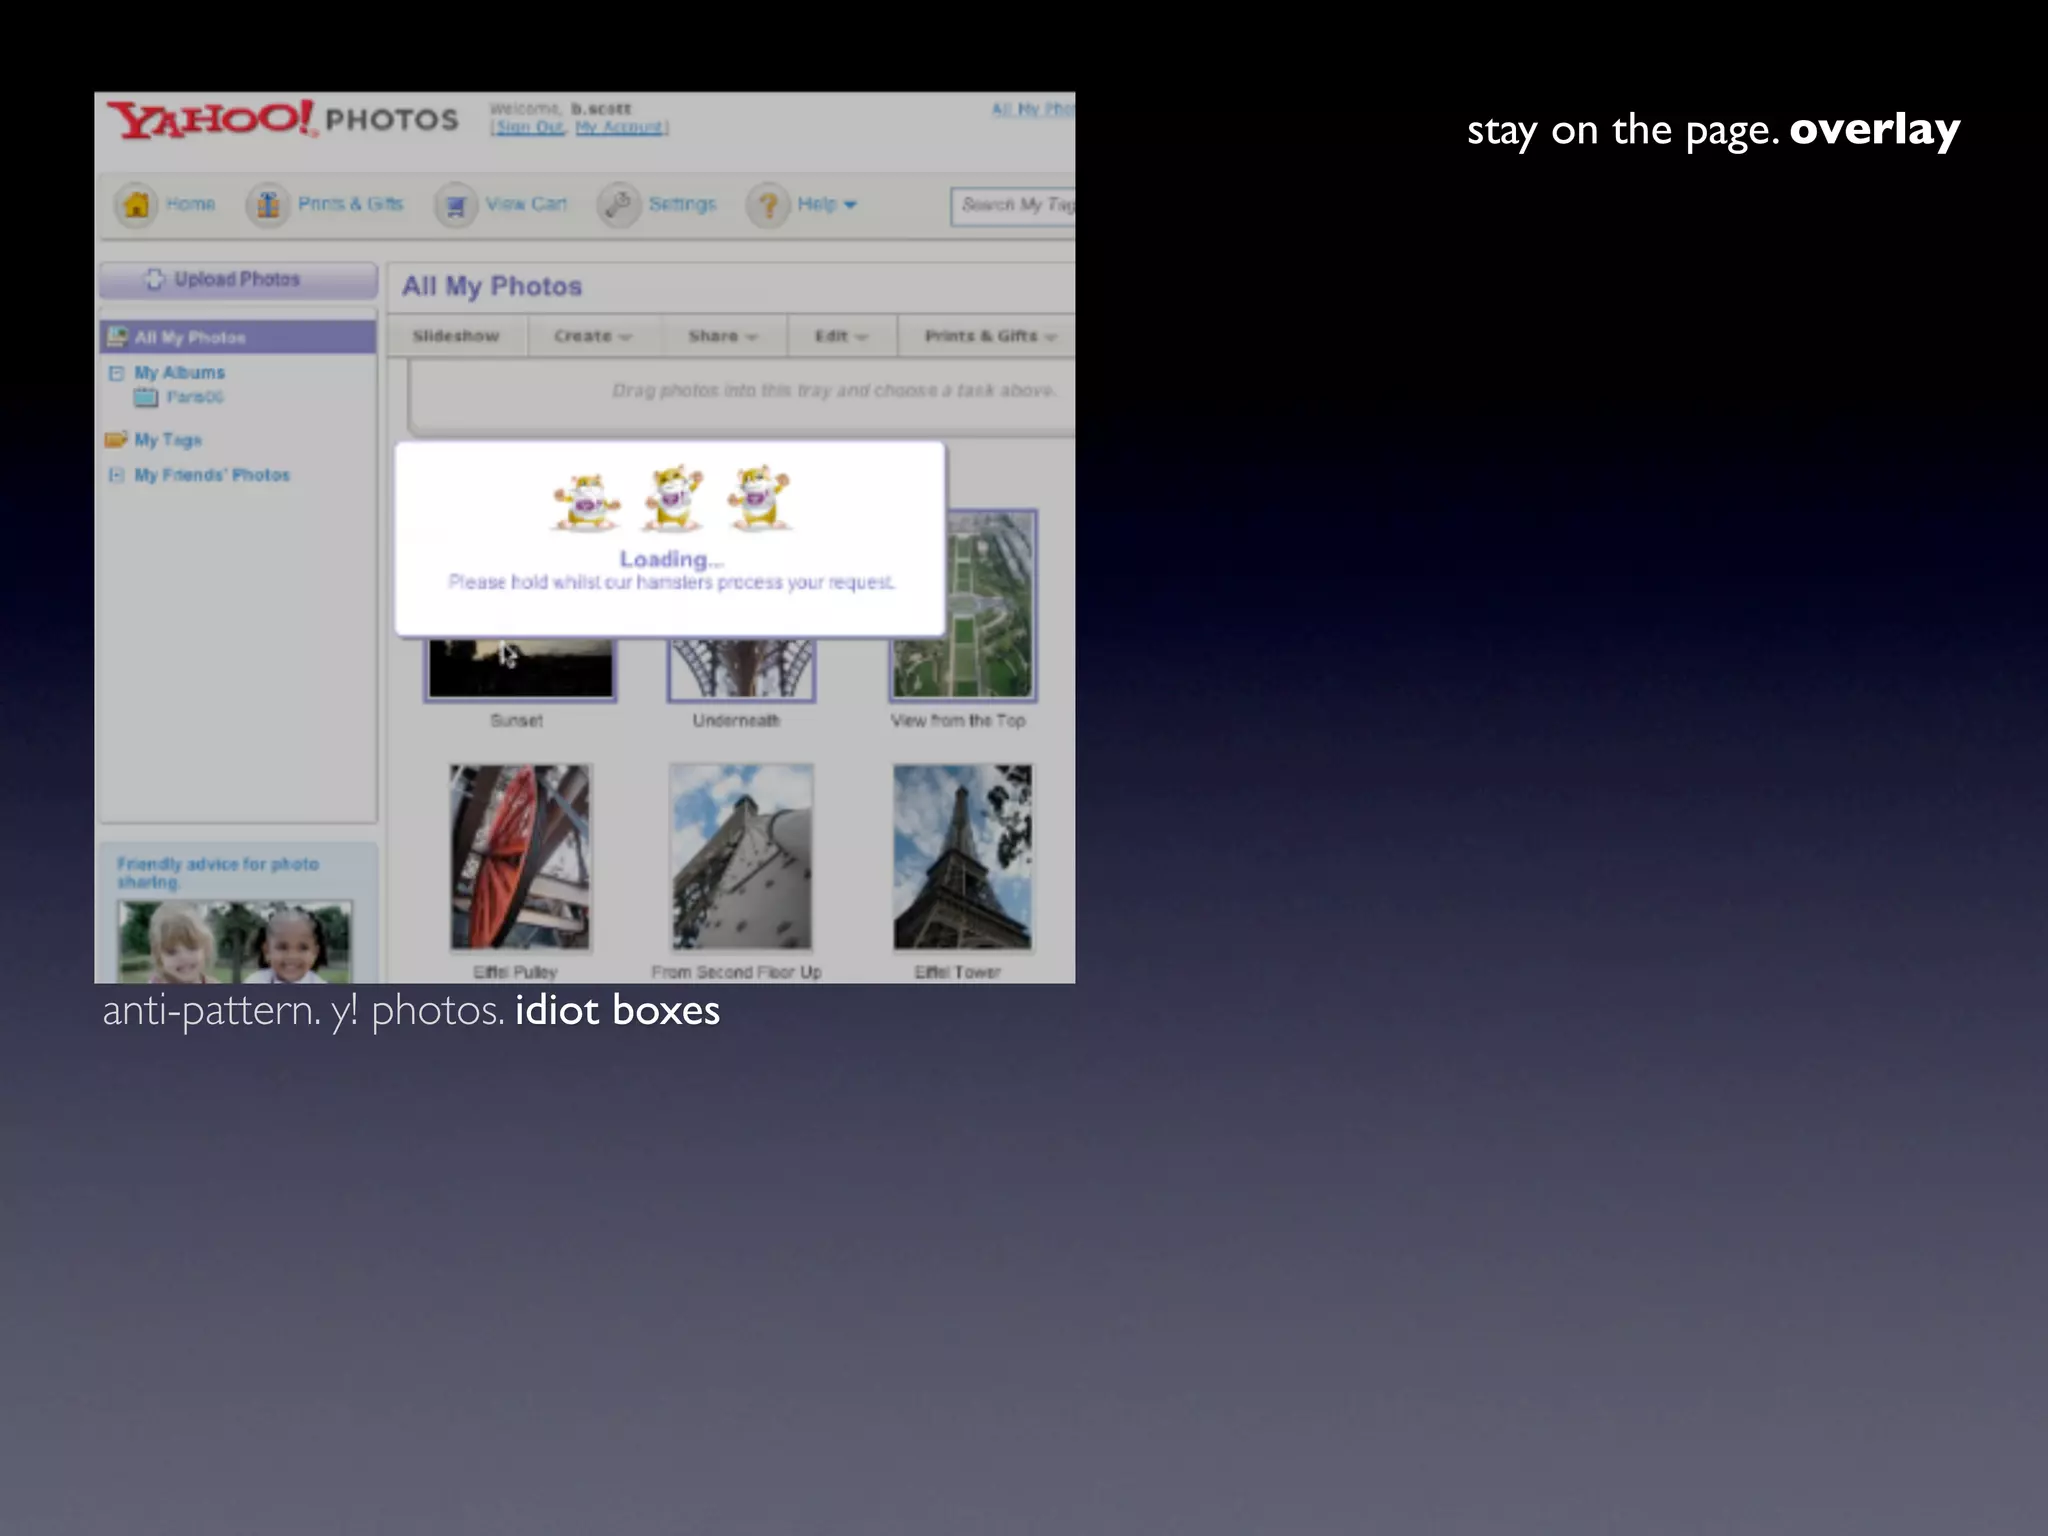
Task: Click the All My Photos heading
Action: click(492, 287)
